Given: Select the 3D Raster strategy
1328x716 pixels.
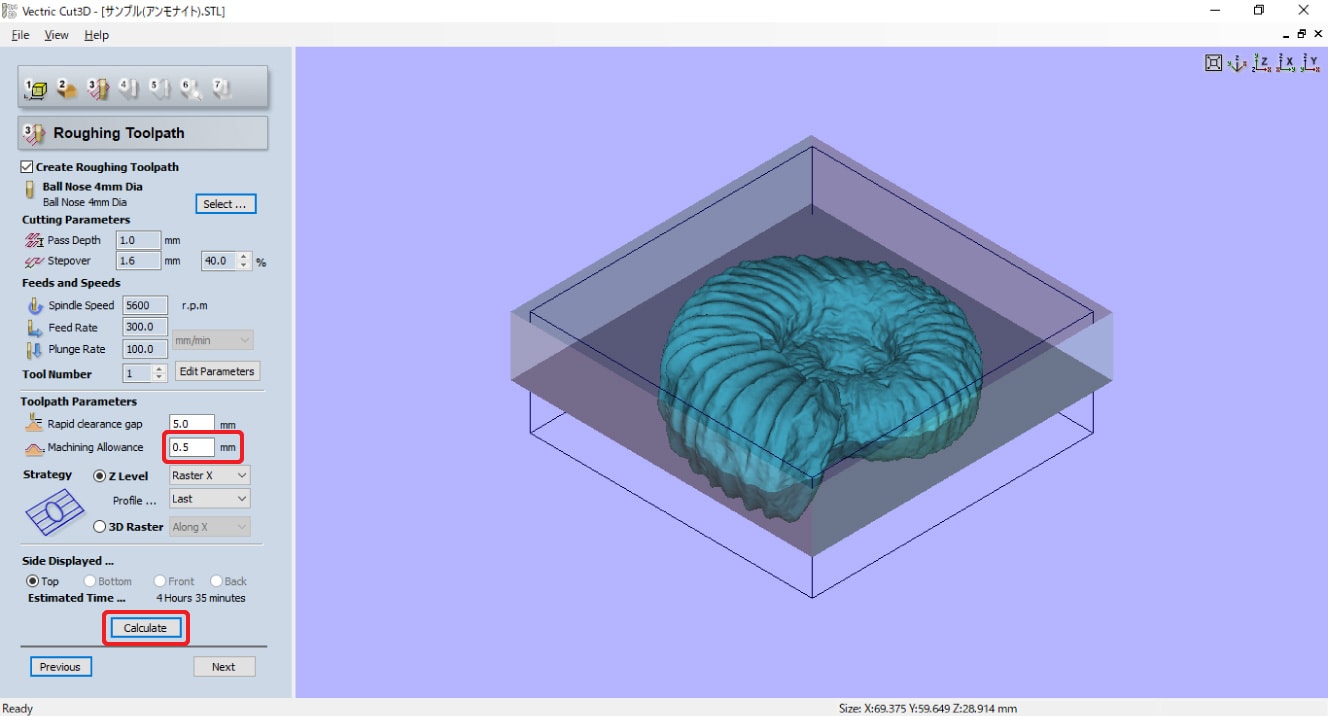Looking at the screenshot, I should tap(100, 526).
